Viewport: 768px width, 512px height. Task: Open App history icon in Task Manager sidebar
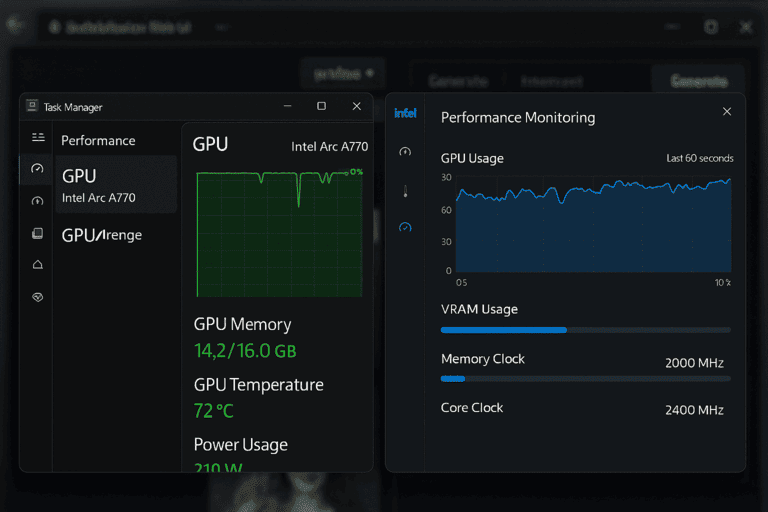coord(37,201)
